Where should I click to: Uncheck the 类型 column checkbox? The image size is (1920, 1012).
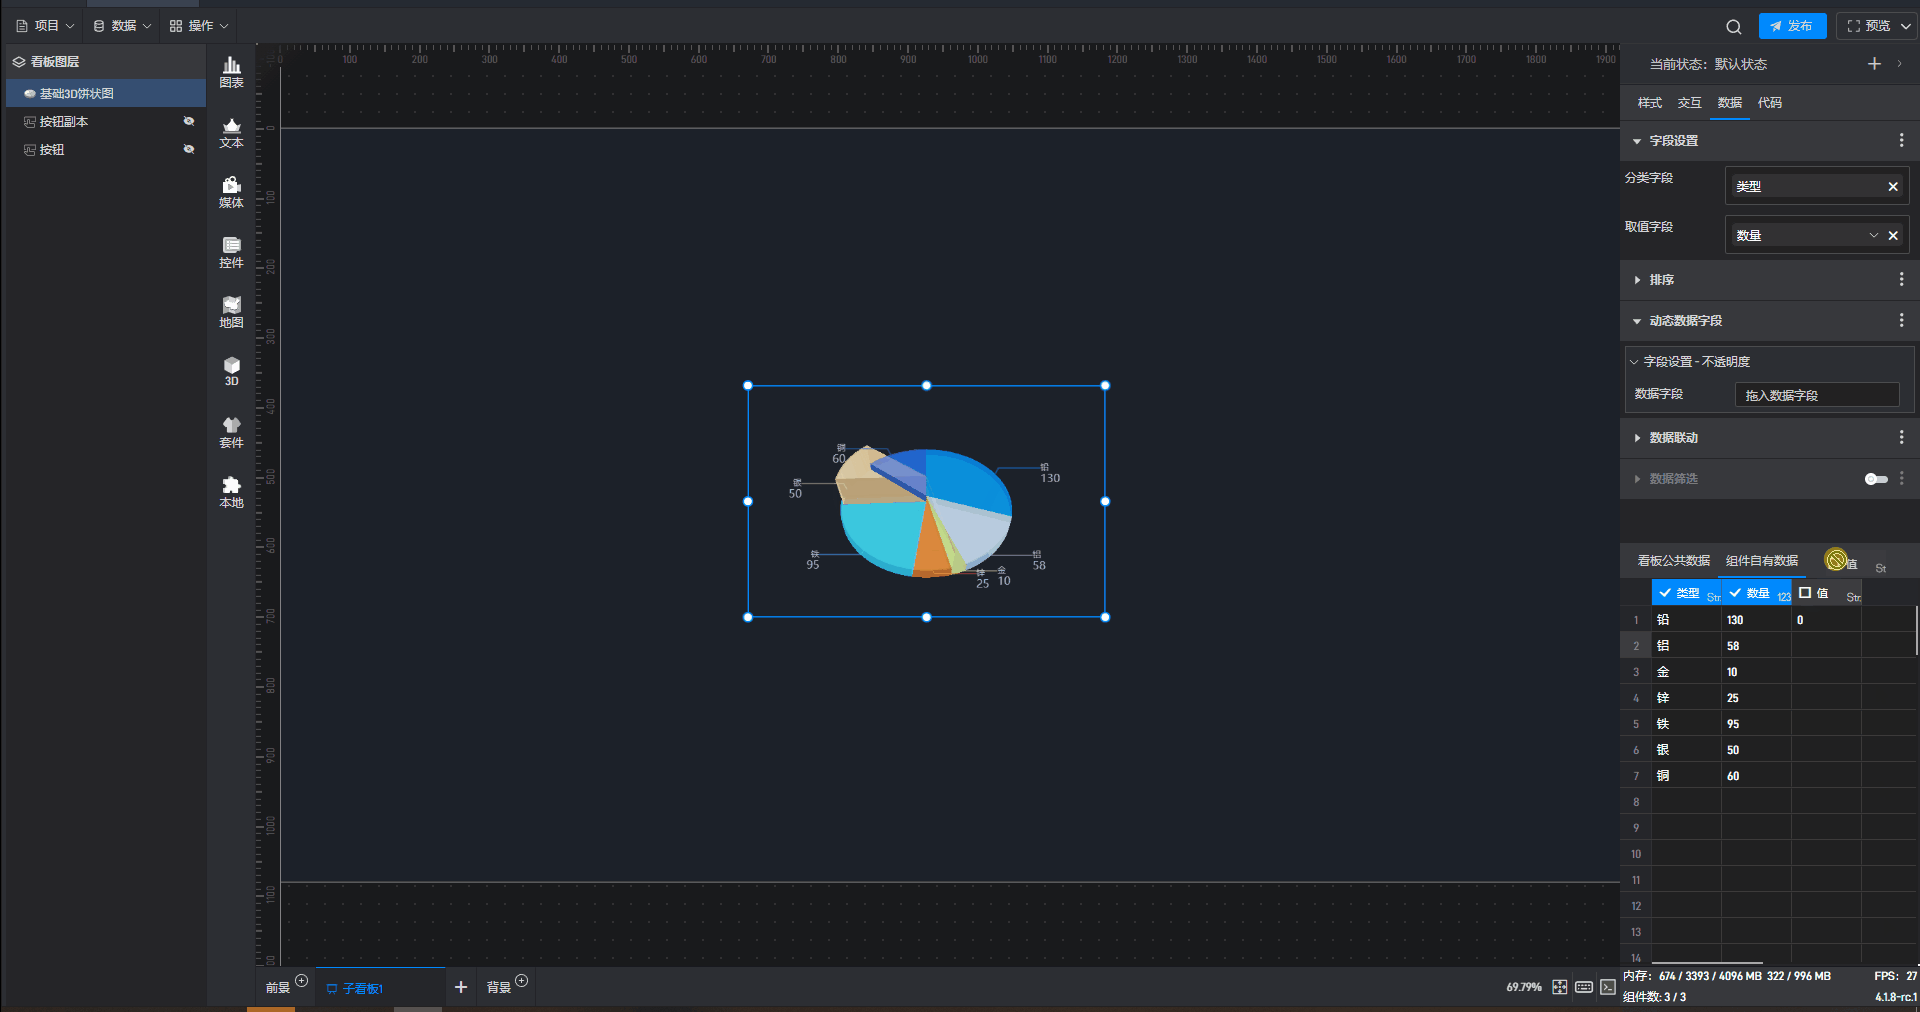[1665, 593]
